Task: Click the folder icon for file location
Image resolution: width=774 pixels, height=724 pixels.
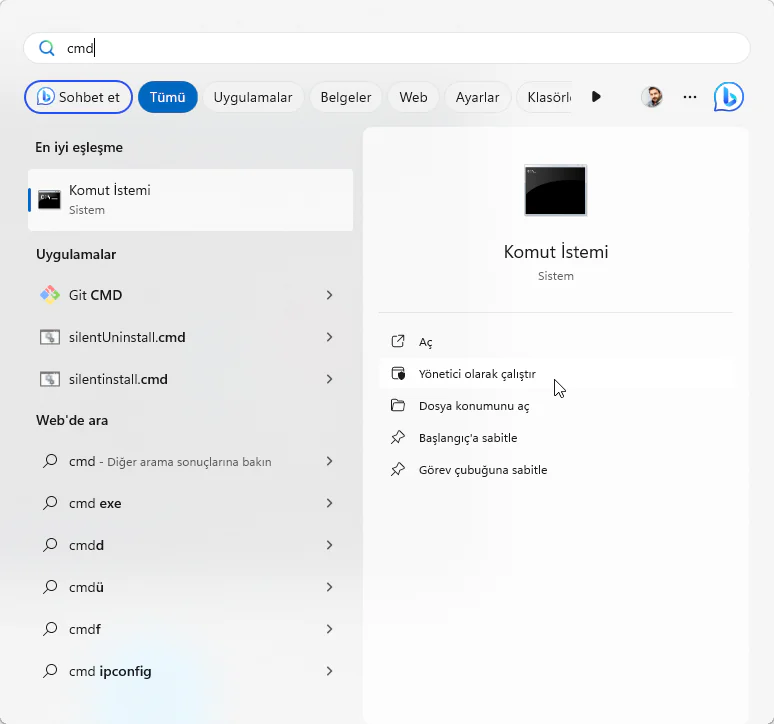Action: coord(398,405)
